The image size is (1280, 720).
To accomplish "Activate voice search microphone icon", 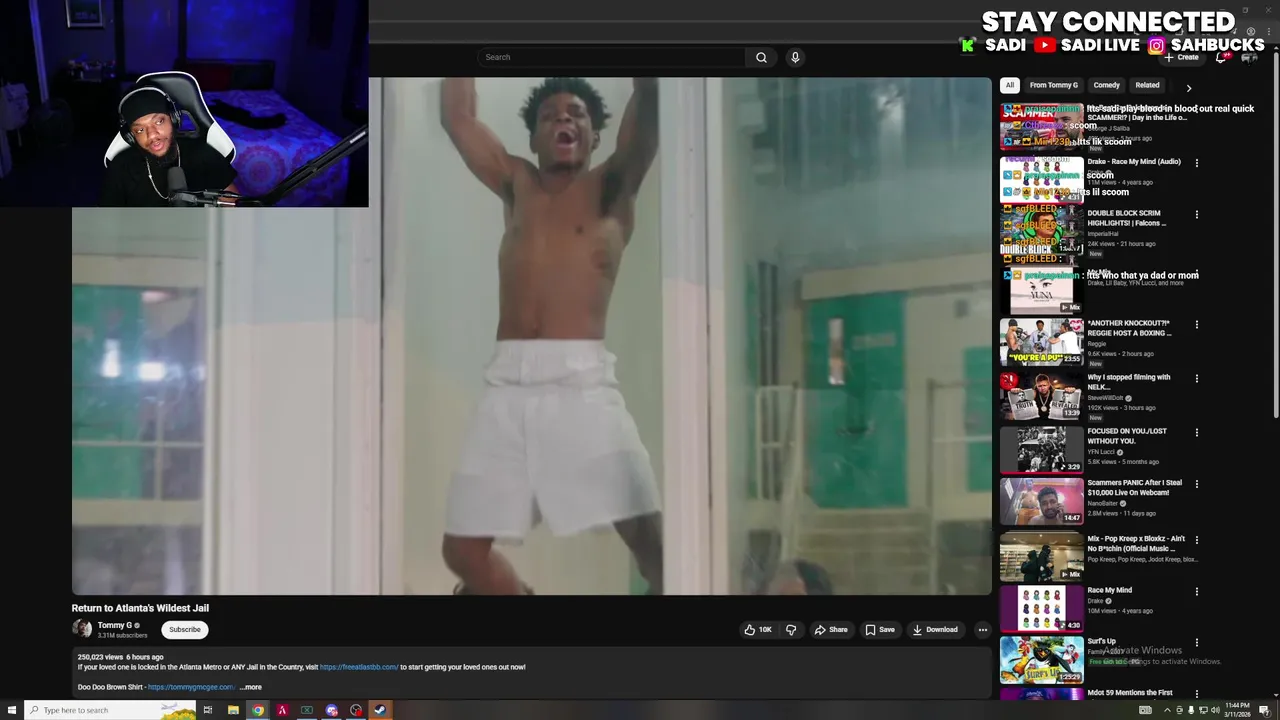I will tap(795, 57).
